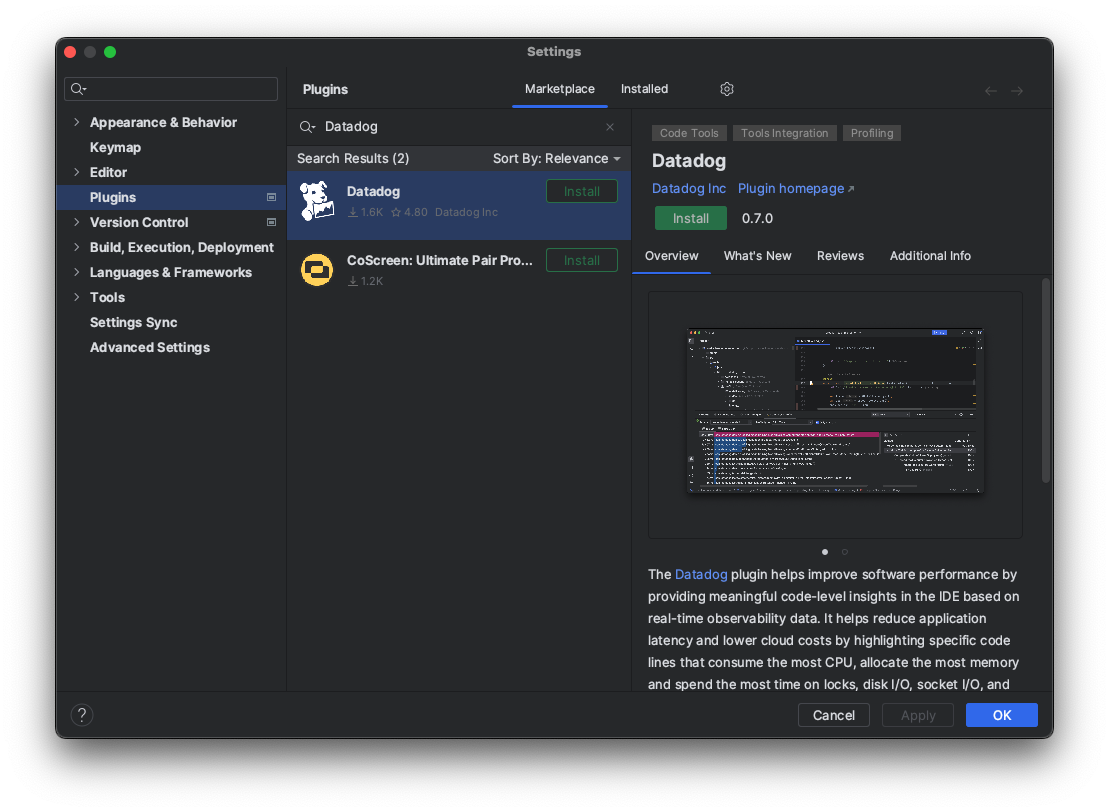This screenshot has width=1109, height=812.
Task: Click the plugin description scrollbar
Action: [x=1046, y=380]
